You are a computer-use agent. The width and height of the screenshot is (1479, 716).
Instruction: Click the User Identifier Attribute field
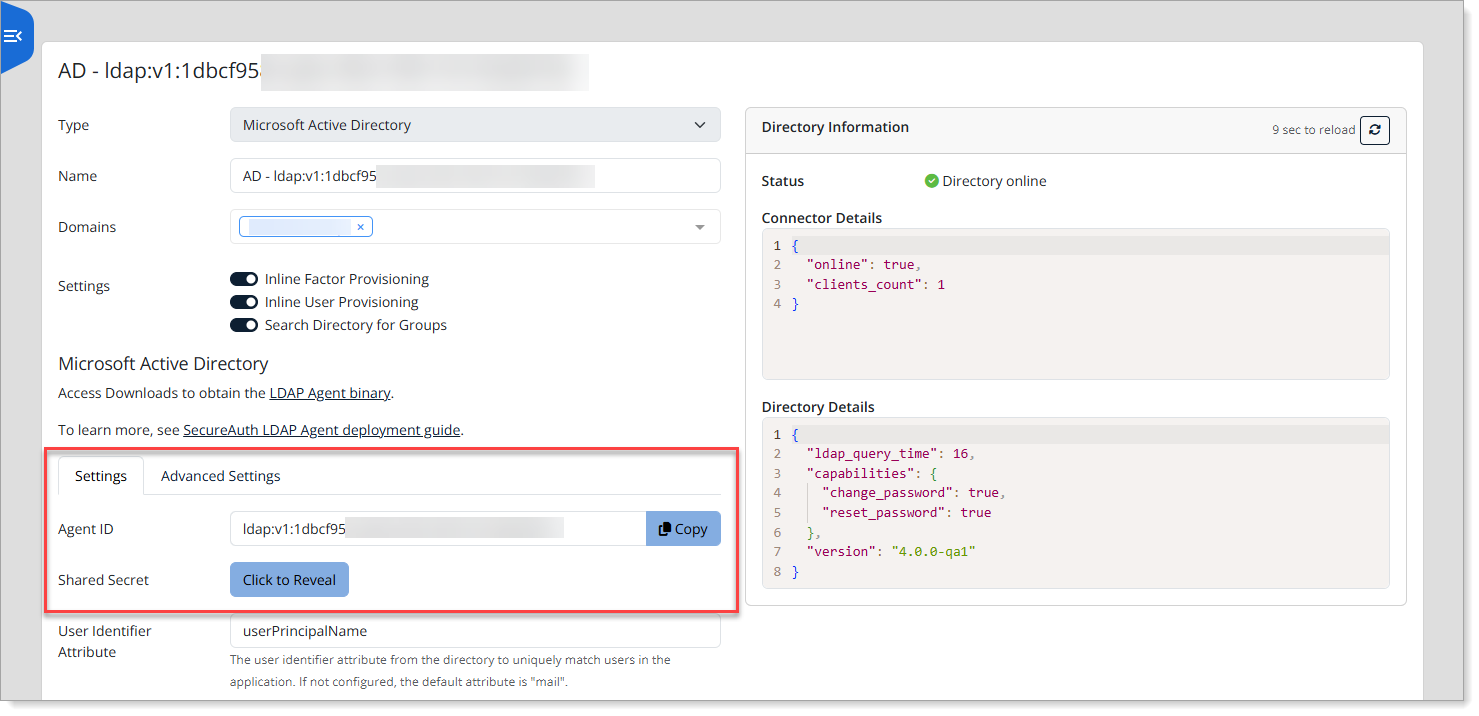pos(475,631)
